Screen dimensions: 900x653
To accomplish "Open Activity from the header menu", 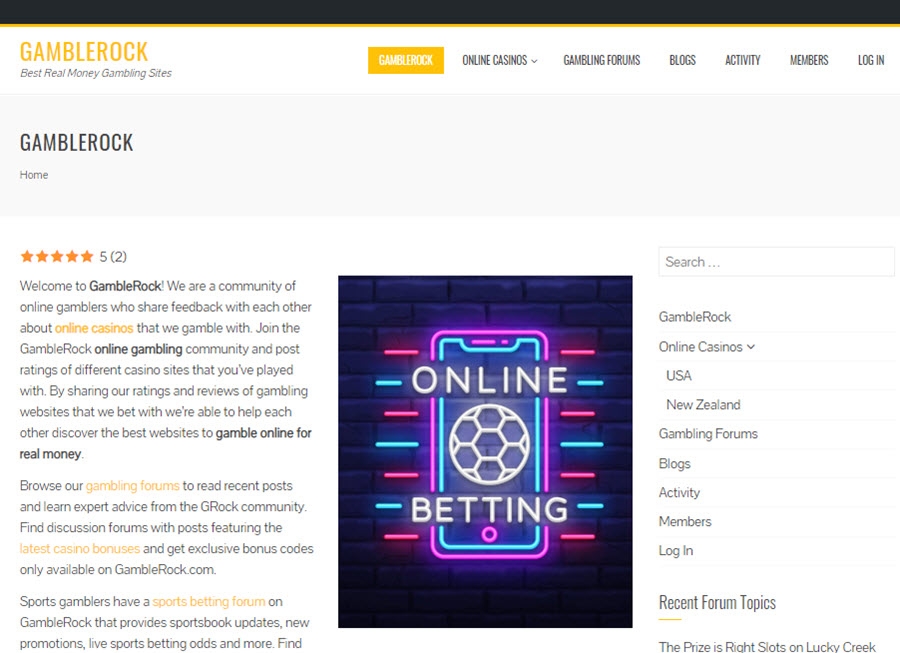I will click(x=743, y=60).
